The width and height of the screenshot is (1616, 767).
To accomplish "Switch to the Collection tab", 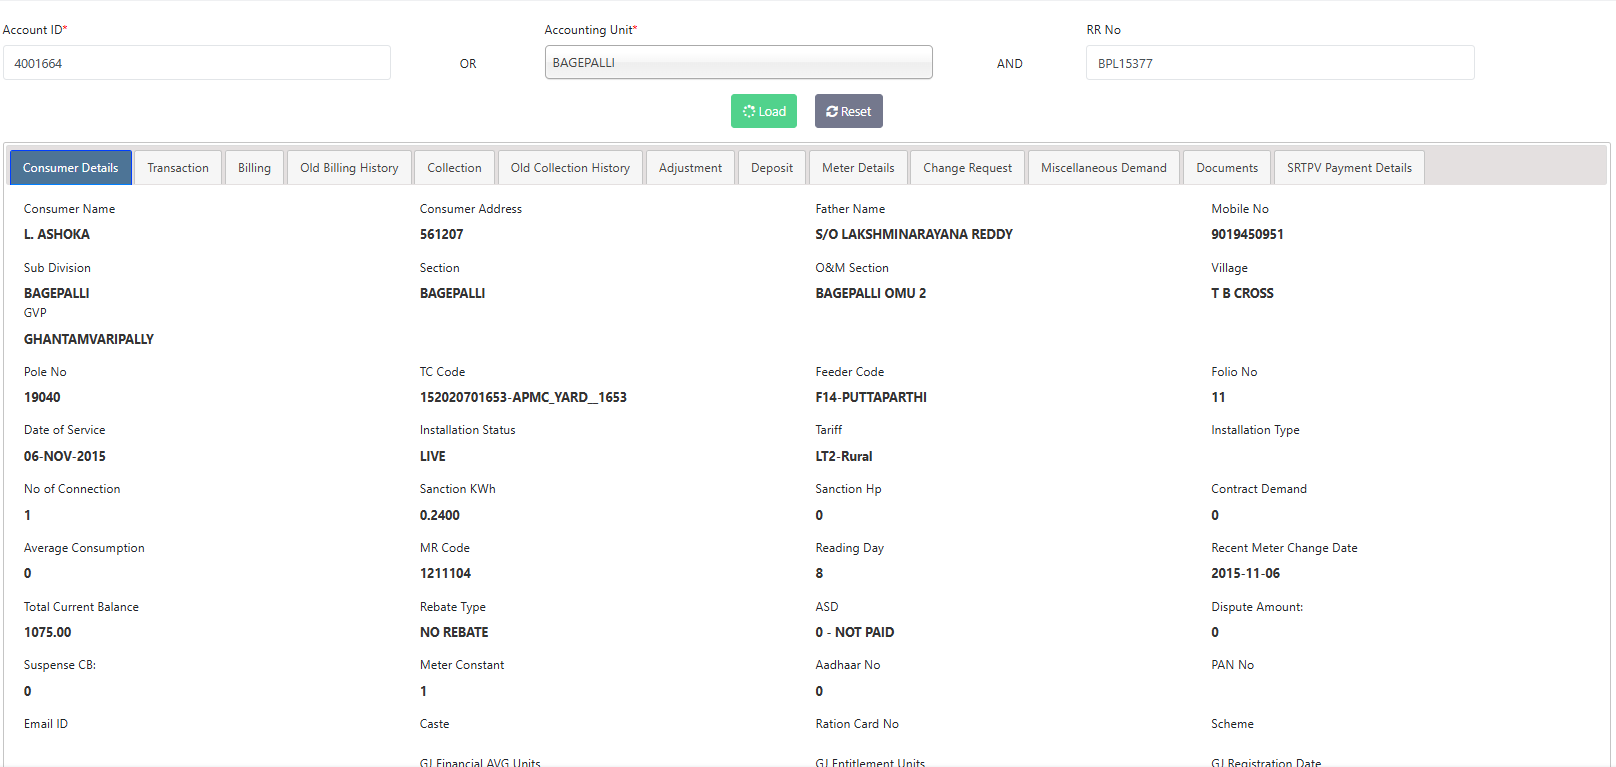I will [x=454, y=168].
